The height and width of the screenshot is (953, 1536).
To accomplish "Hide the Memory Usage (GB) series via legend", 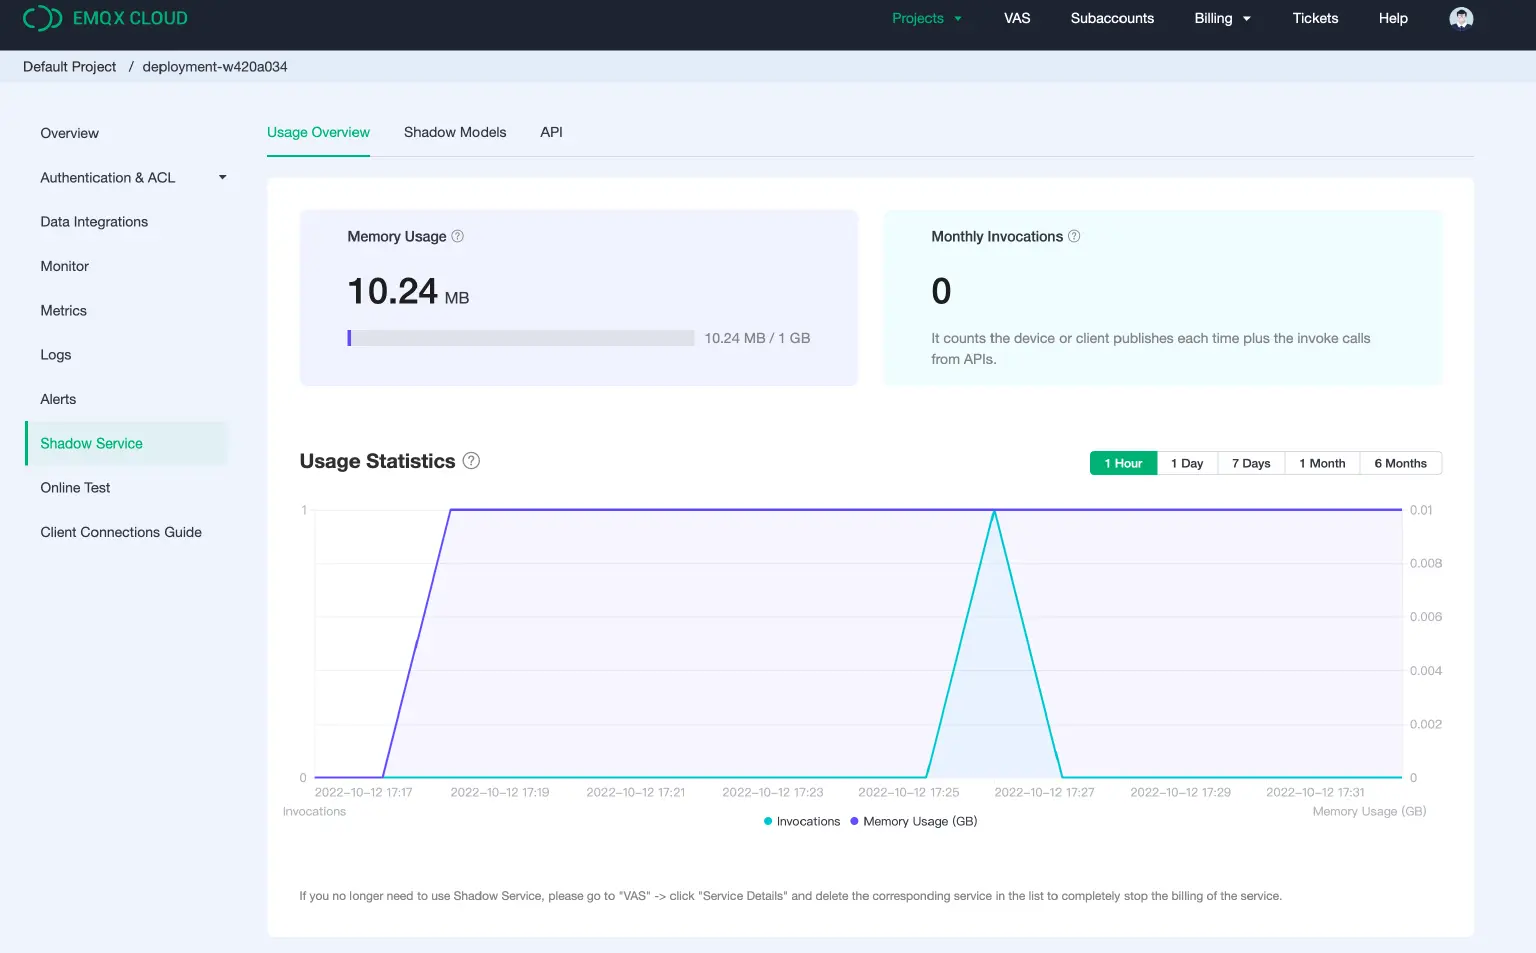I will [913, 821].
